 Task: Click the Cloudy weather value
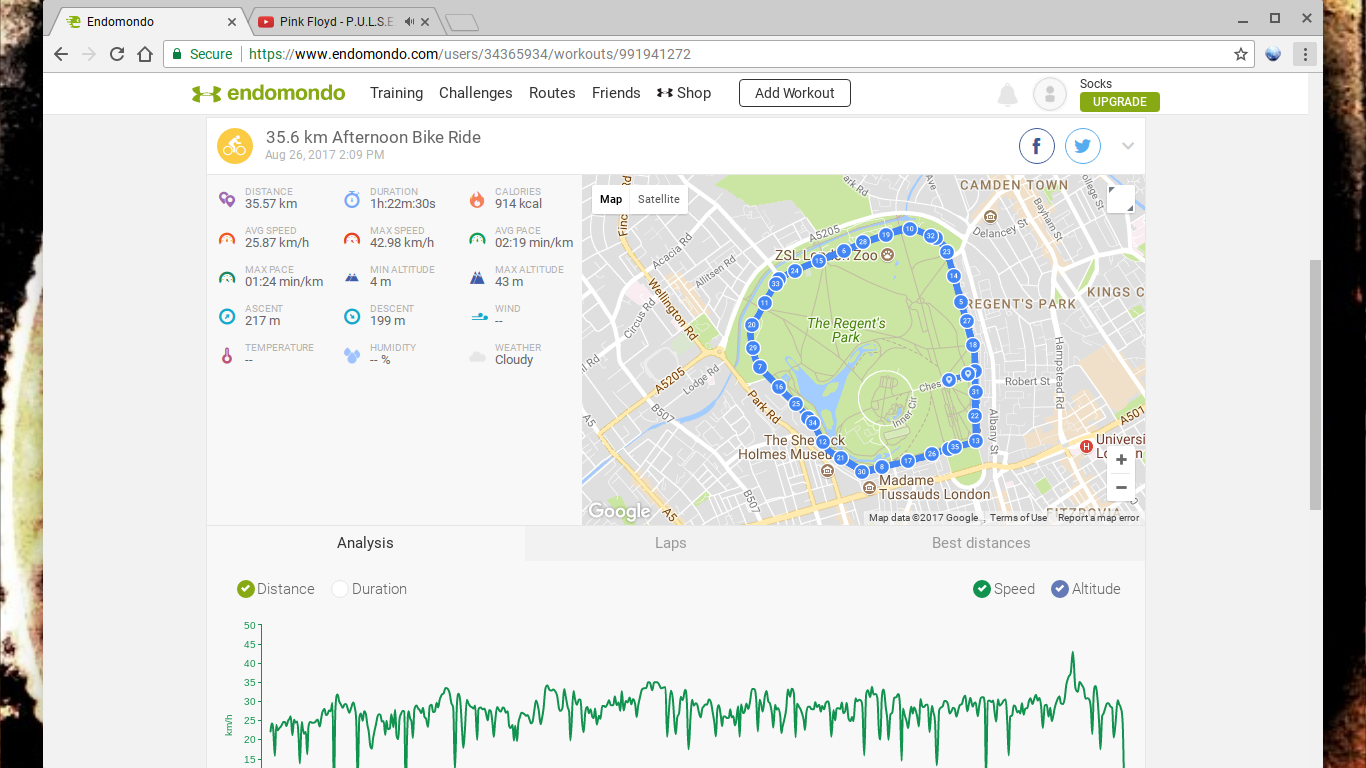pos(514,360)
